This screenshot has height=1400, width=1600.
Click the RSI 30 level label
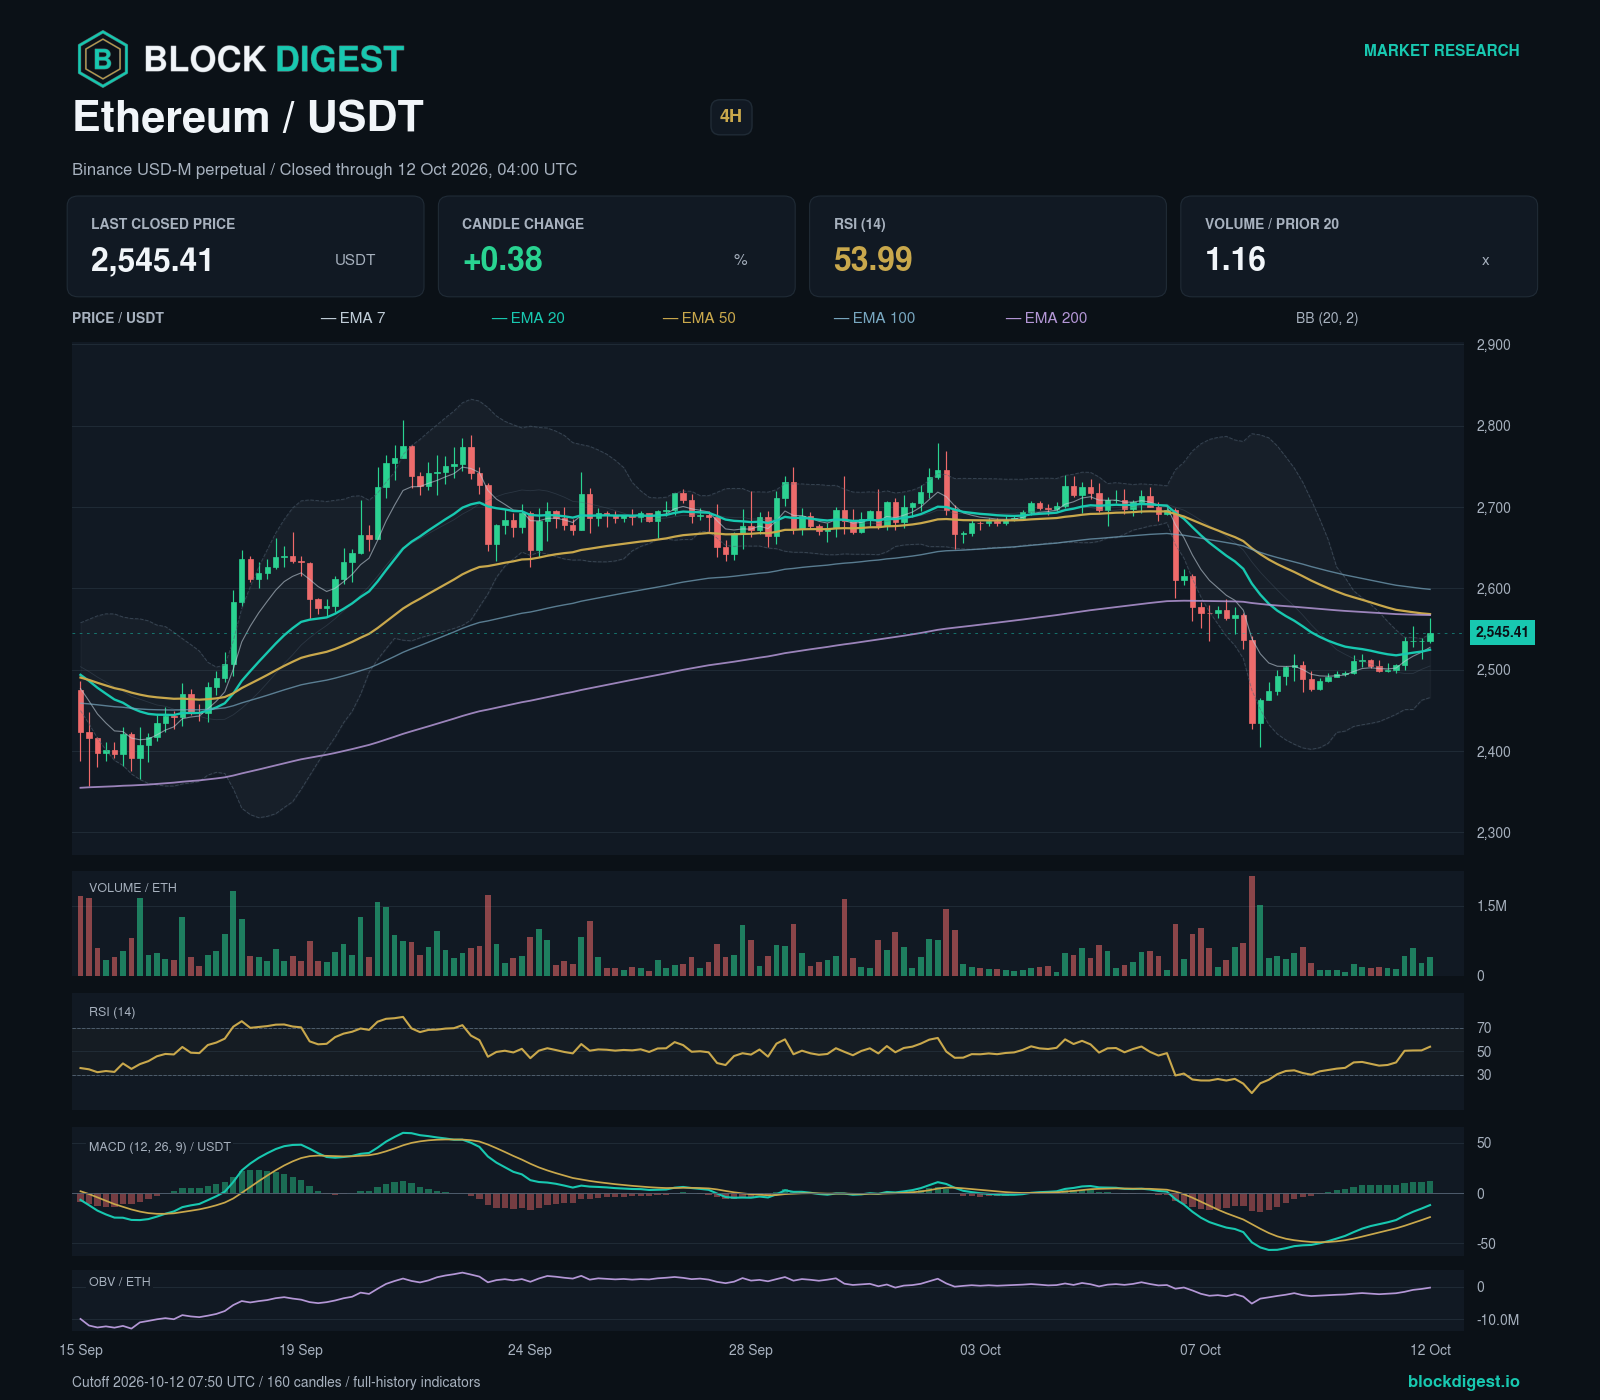tap(1484, 1075)
